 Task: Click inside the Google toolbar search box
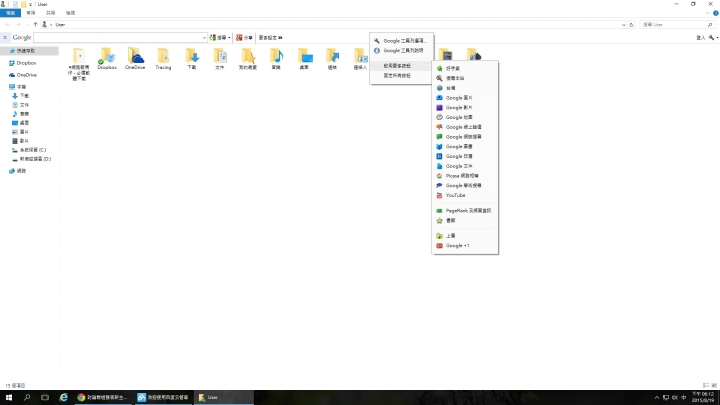pyautogui.click(x=117, y=38)
